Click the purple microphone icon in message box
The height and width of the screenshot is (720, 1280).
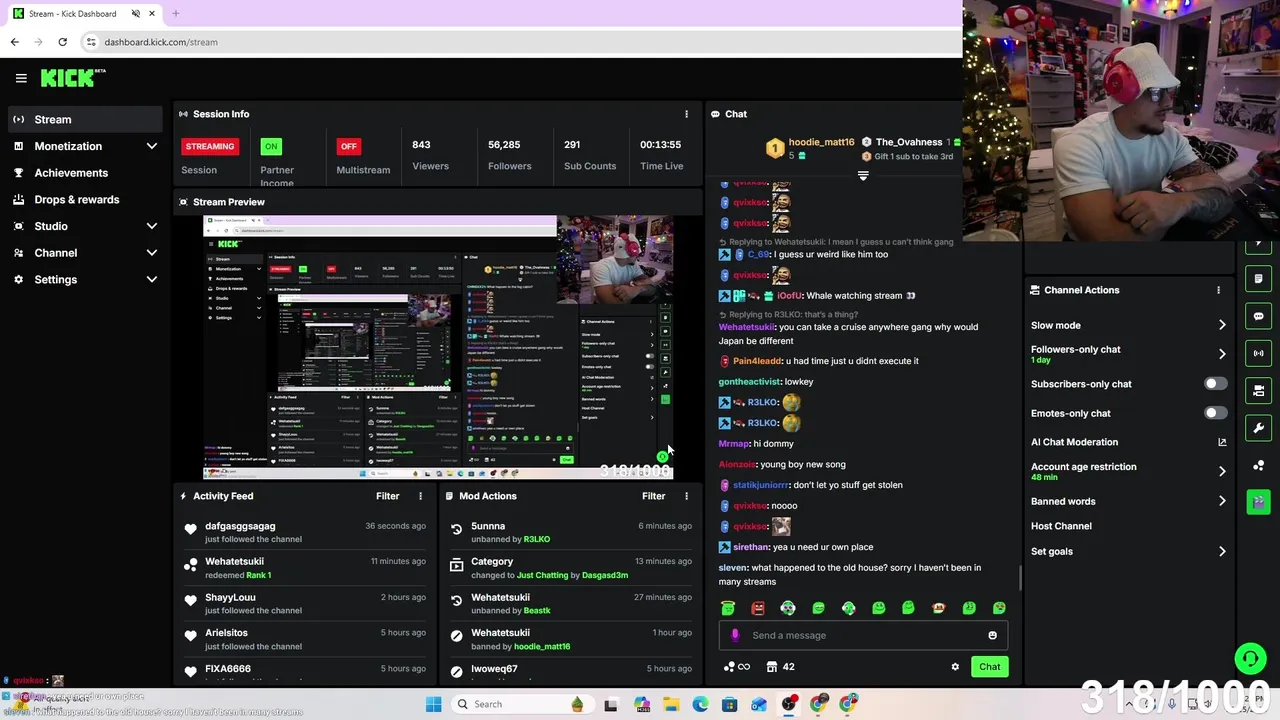(735, 635)
